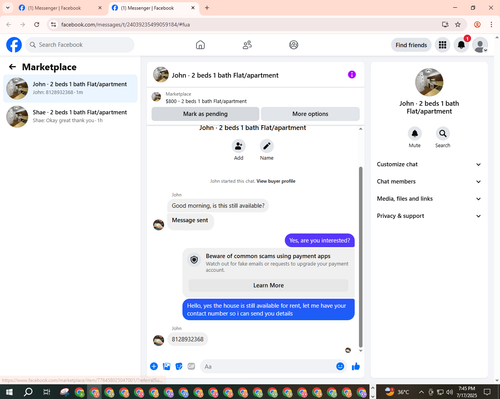500x399 pixels.
Task: Click Learn More about scams
Action: pos(268,285)
